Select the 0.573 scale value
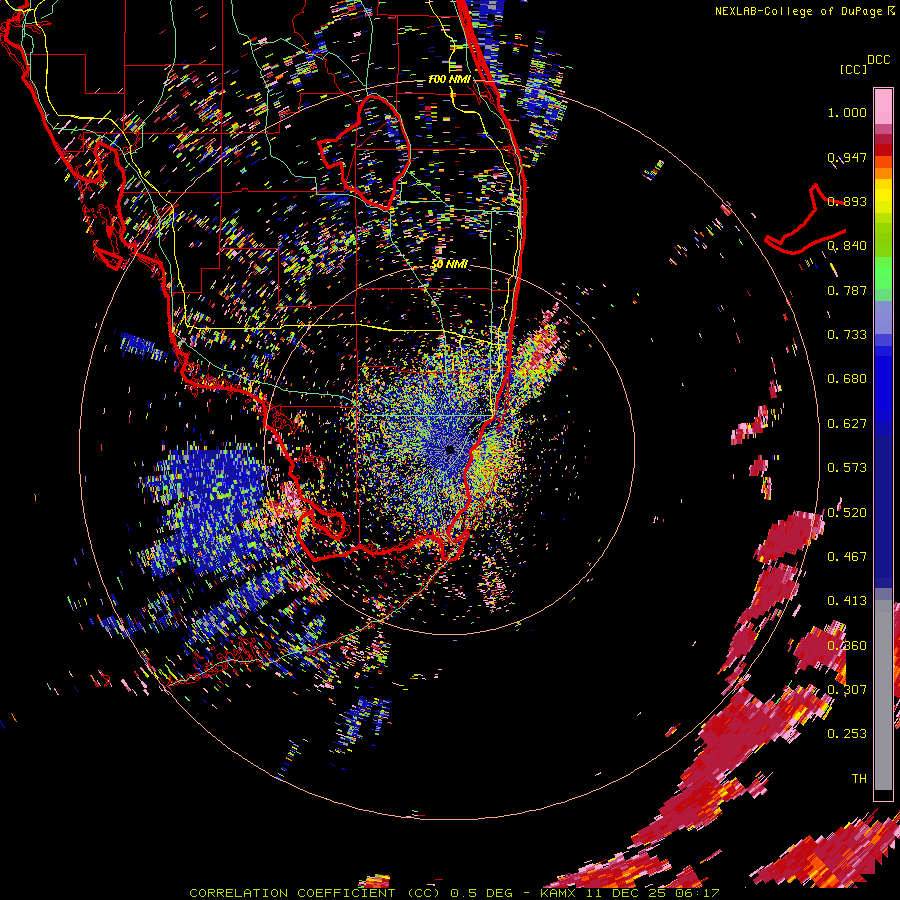The width and height of the screenshot is (900, 900). click(847, 468)
